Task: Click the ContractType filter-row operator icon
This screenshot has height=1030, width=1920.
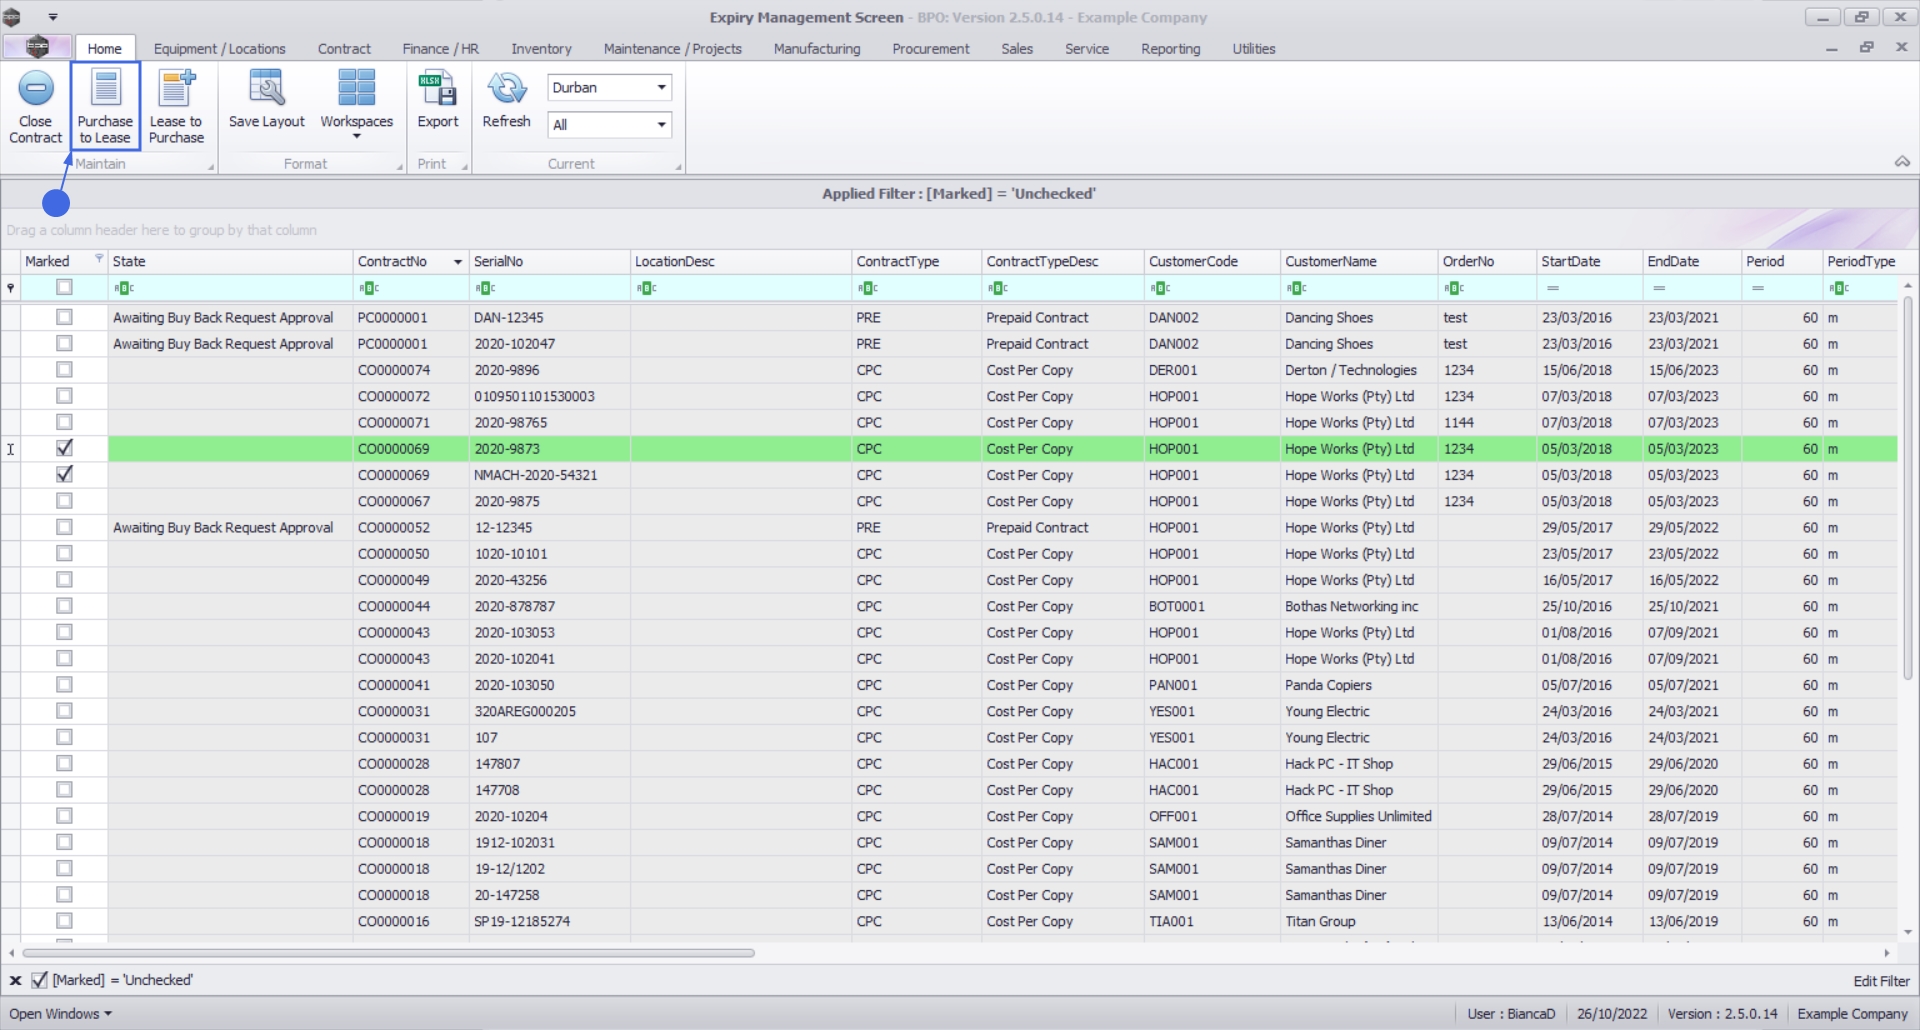Action: point(868,288)
